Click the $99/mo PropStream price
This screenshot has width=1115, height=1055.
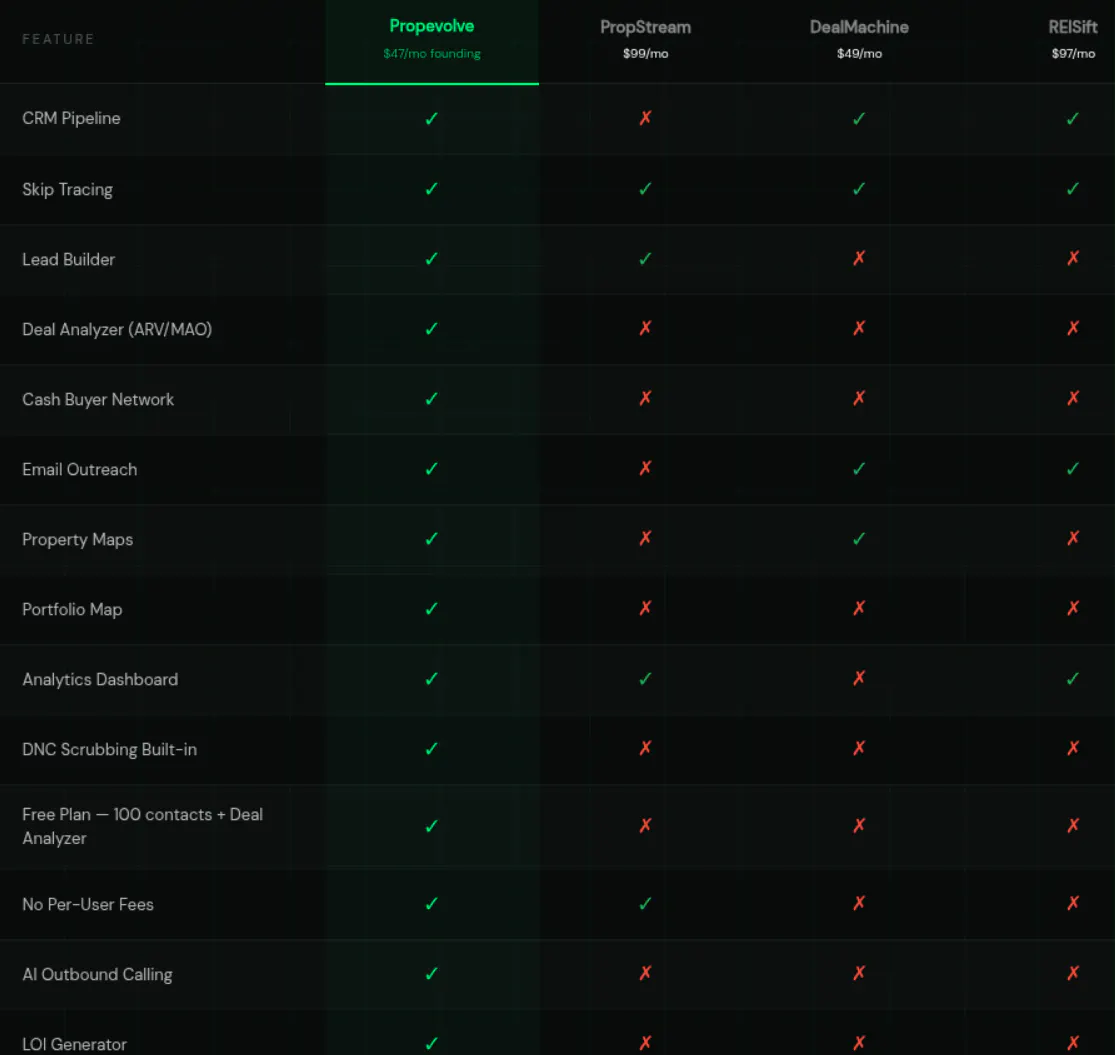click(645, 53)
